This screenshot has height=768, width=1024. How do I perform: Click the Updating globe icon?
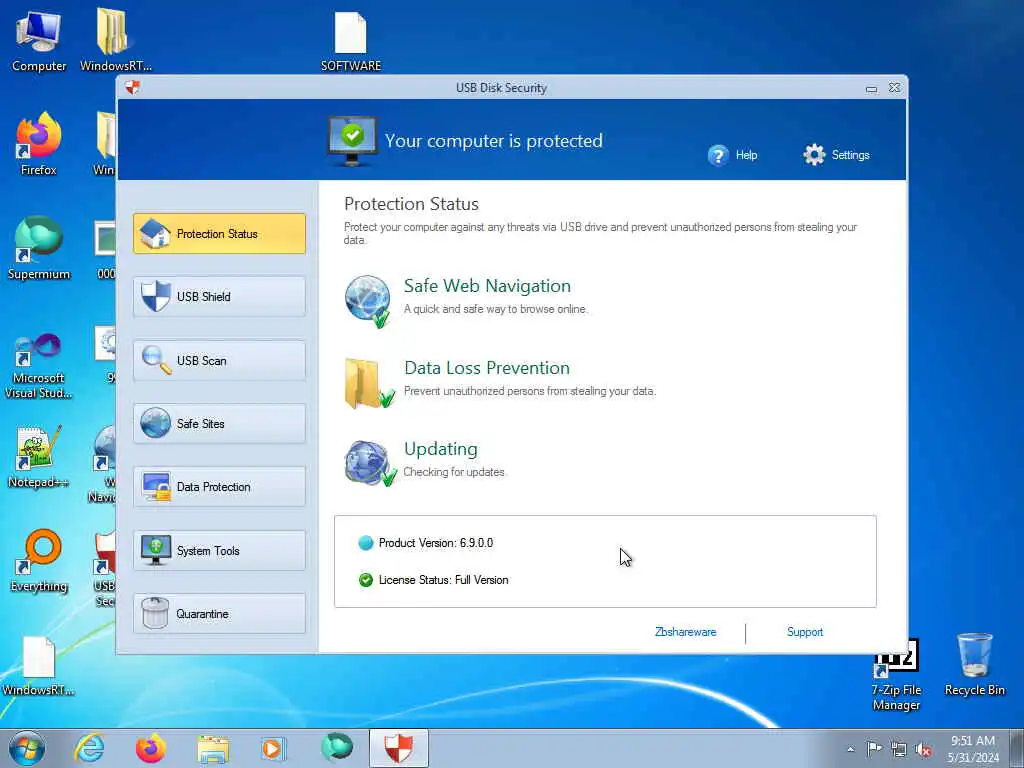pos(370,463)
